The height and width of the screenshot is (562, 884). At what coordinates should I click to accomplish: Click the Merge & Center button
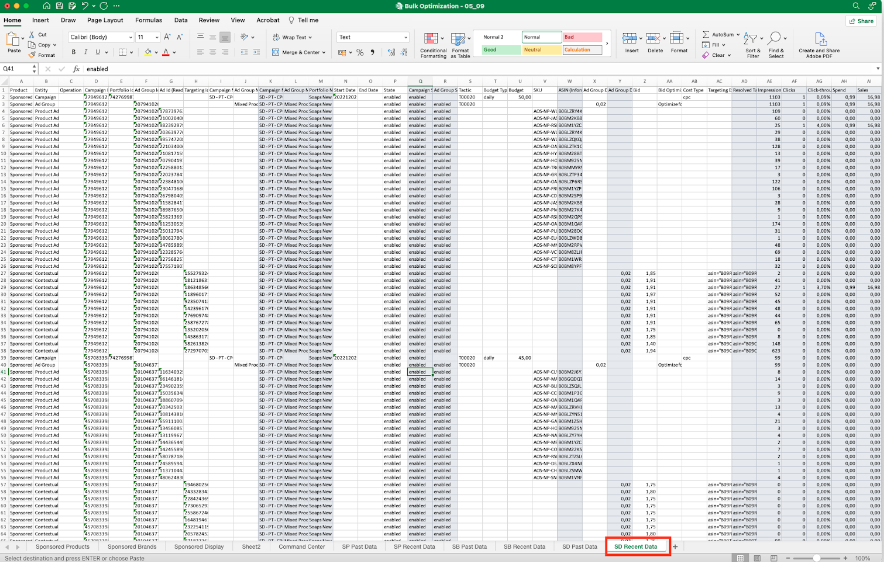pyautogui.click(x=301, y=52)
